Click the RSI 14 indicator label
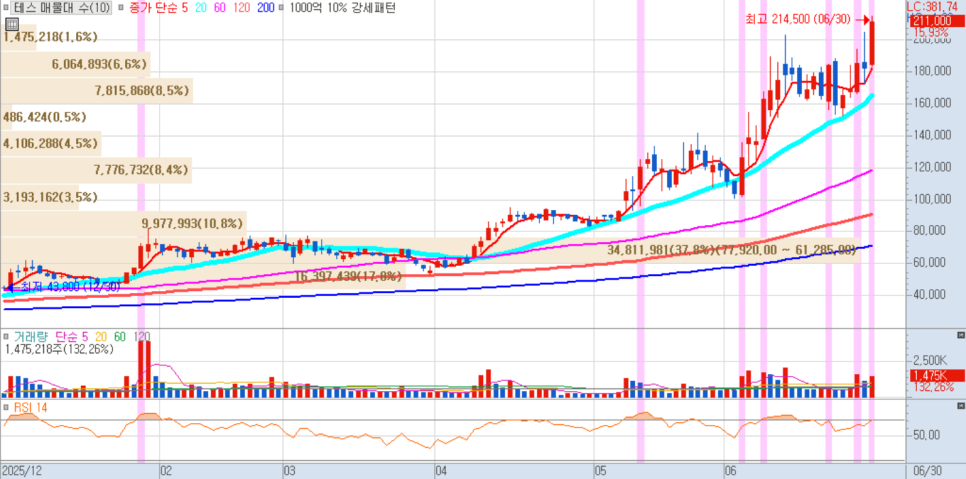 pos(29,407)
